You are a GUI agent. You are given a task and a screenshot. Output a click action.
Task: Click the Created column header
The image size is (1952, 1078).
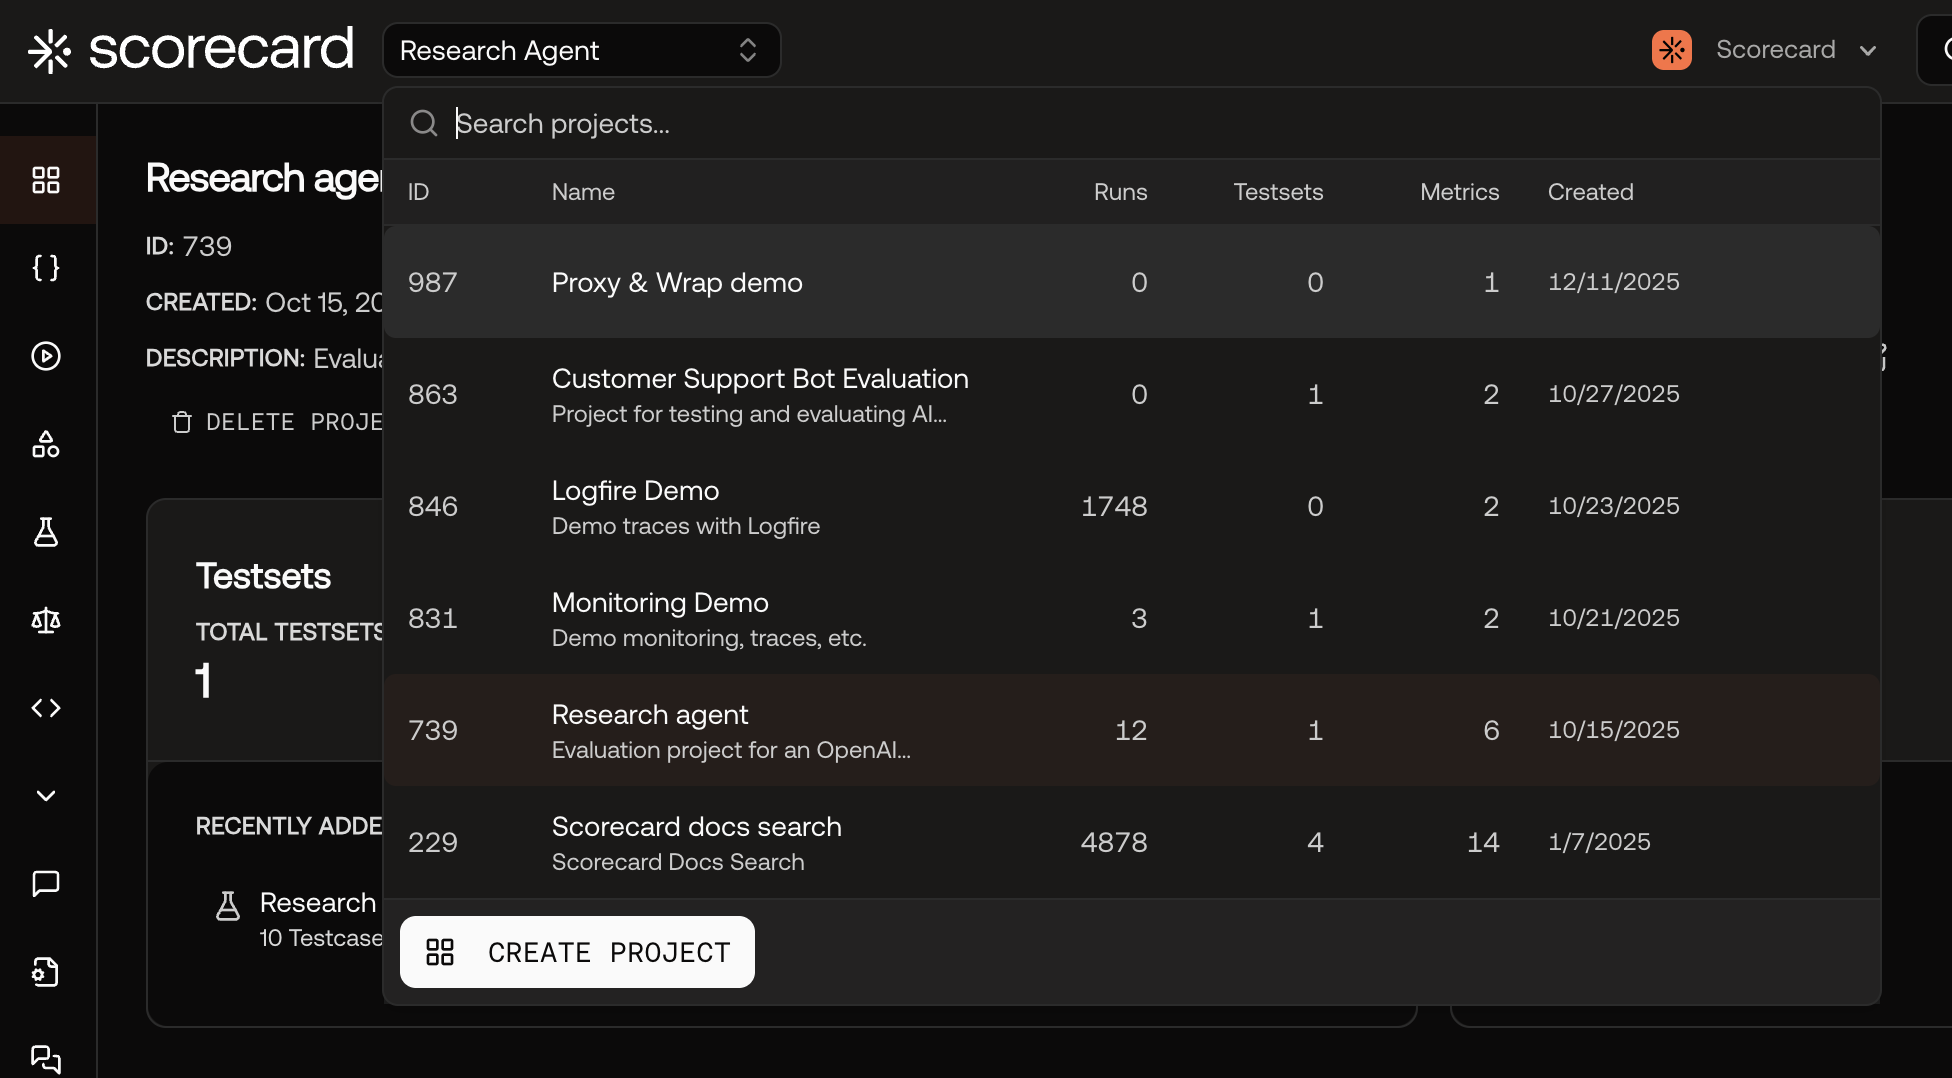click(1590, 192)
